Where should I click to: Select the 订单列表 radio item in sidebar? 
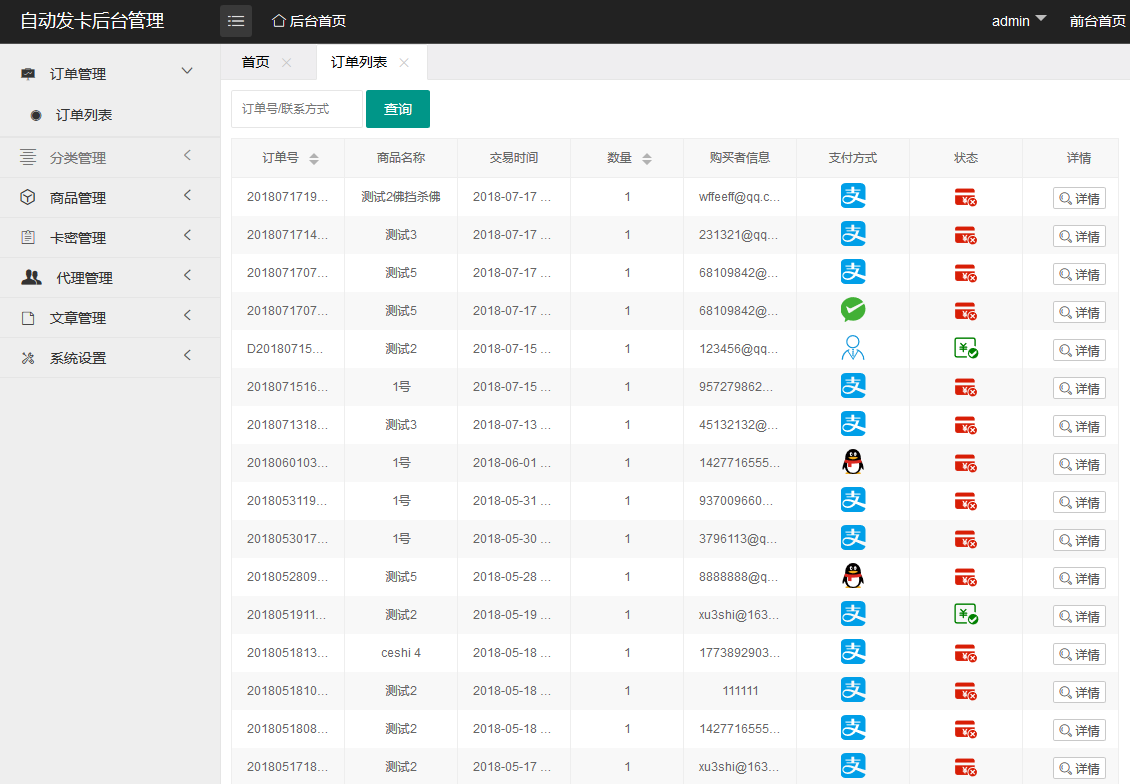pos(36,115)
